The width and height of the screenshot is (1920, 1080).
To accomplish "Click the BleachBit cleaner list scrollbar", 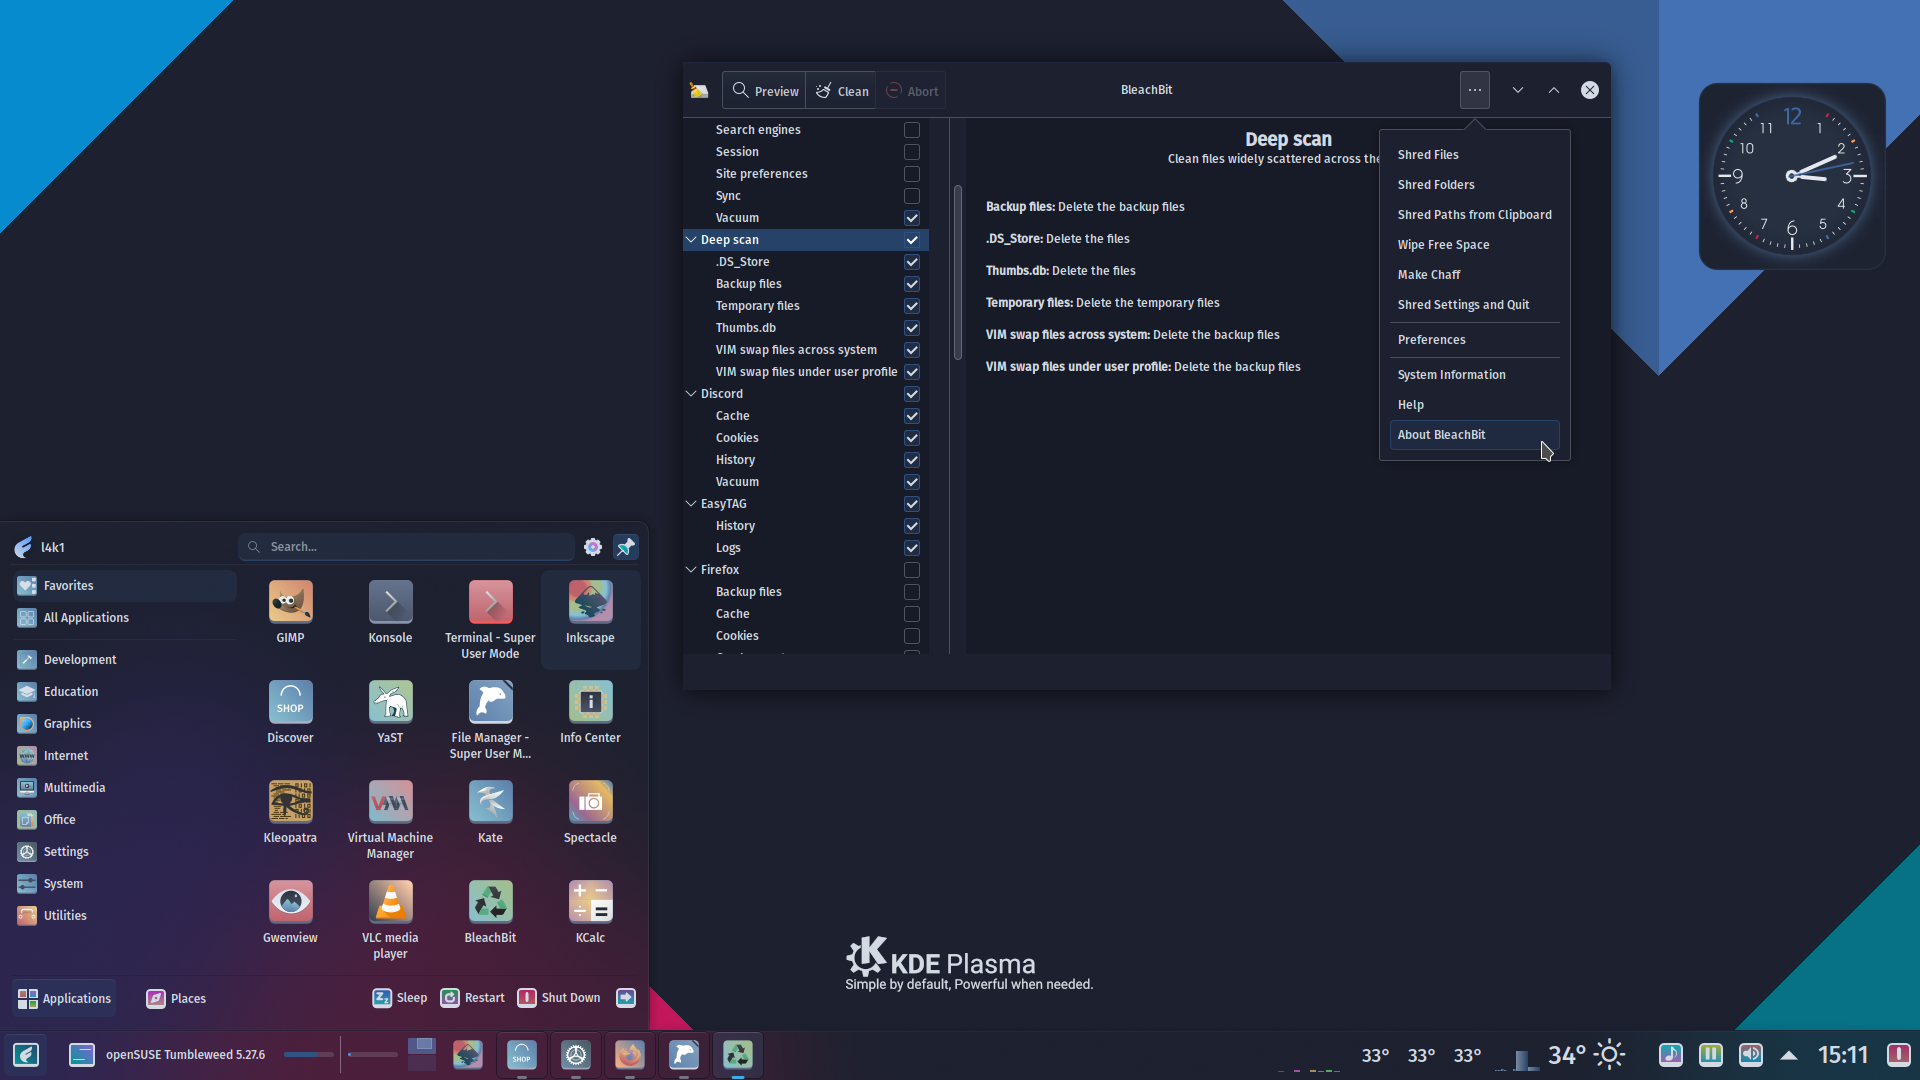I will [x=958, y=272].
